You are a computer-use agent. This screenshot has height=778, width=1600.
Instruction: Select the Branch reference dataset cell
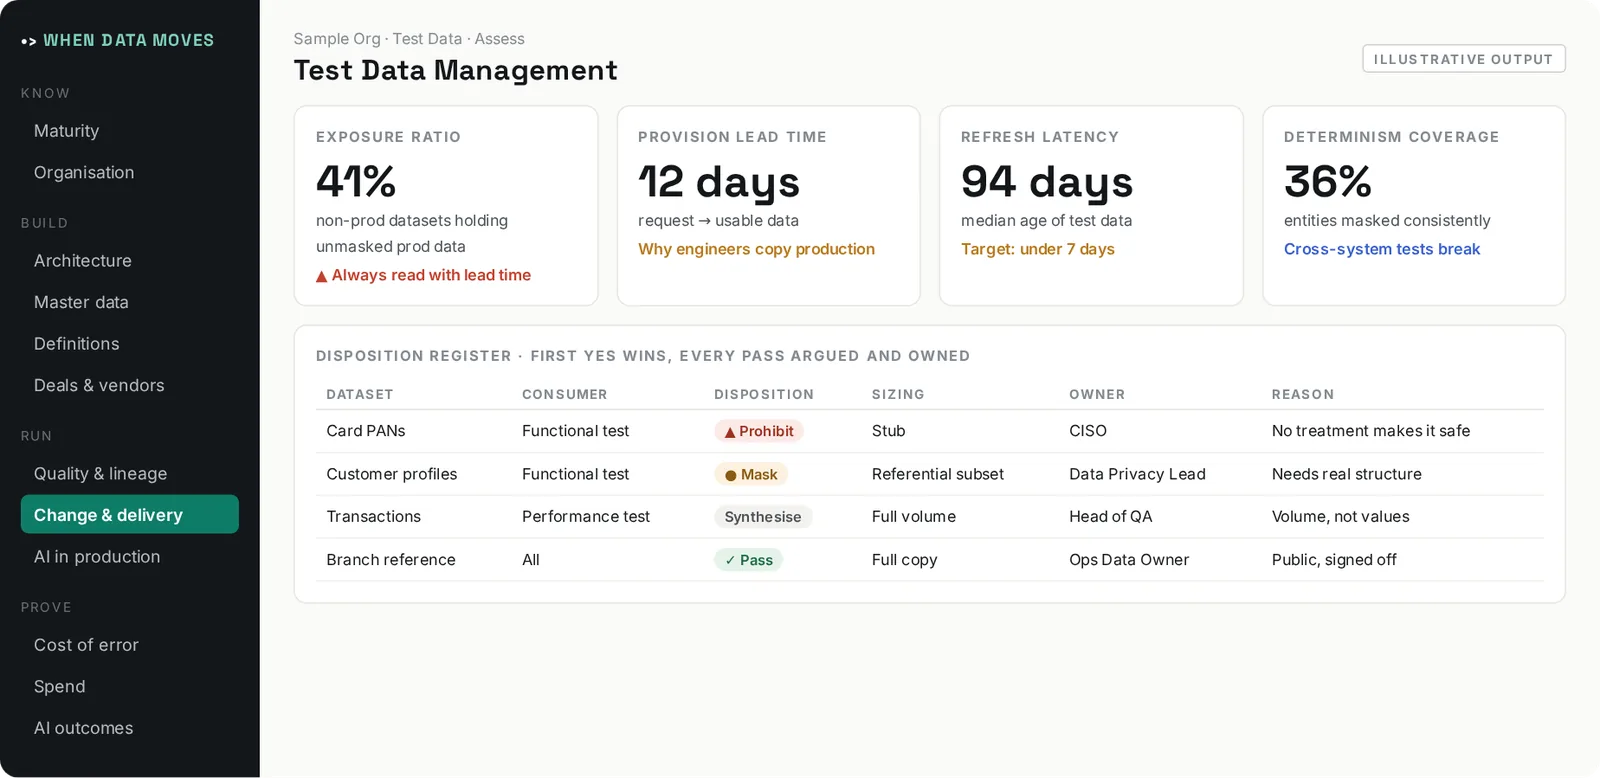[391, 560]
